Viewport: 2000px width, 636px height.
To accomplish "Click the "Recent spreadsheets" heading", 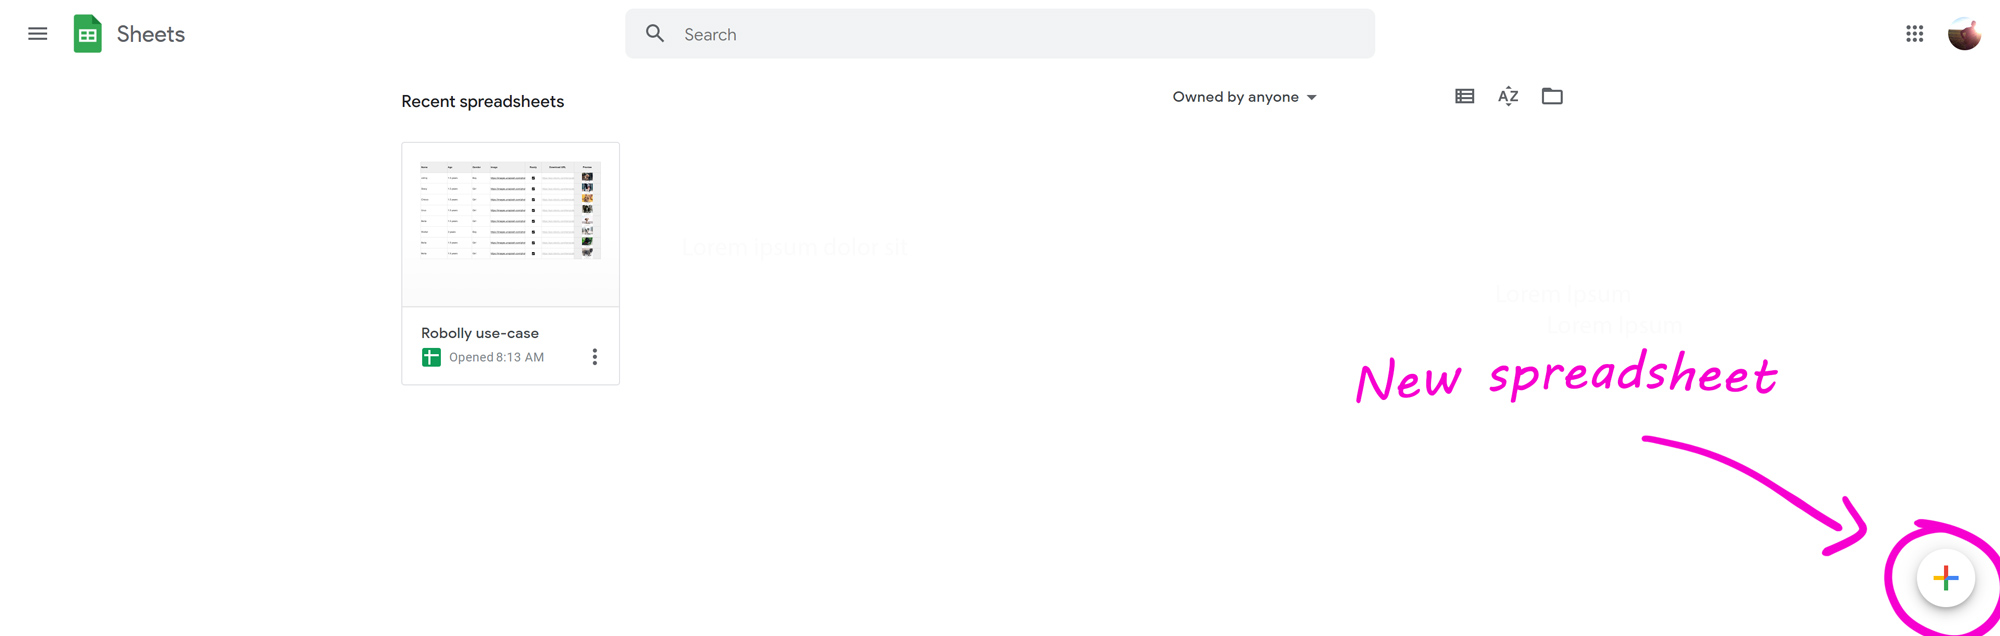I will coord(482,101).
